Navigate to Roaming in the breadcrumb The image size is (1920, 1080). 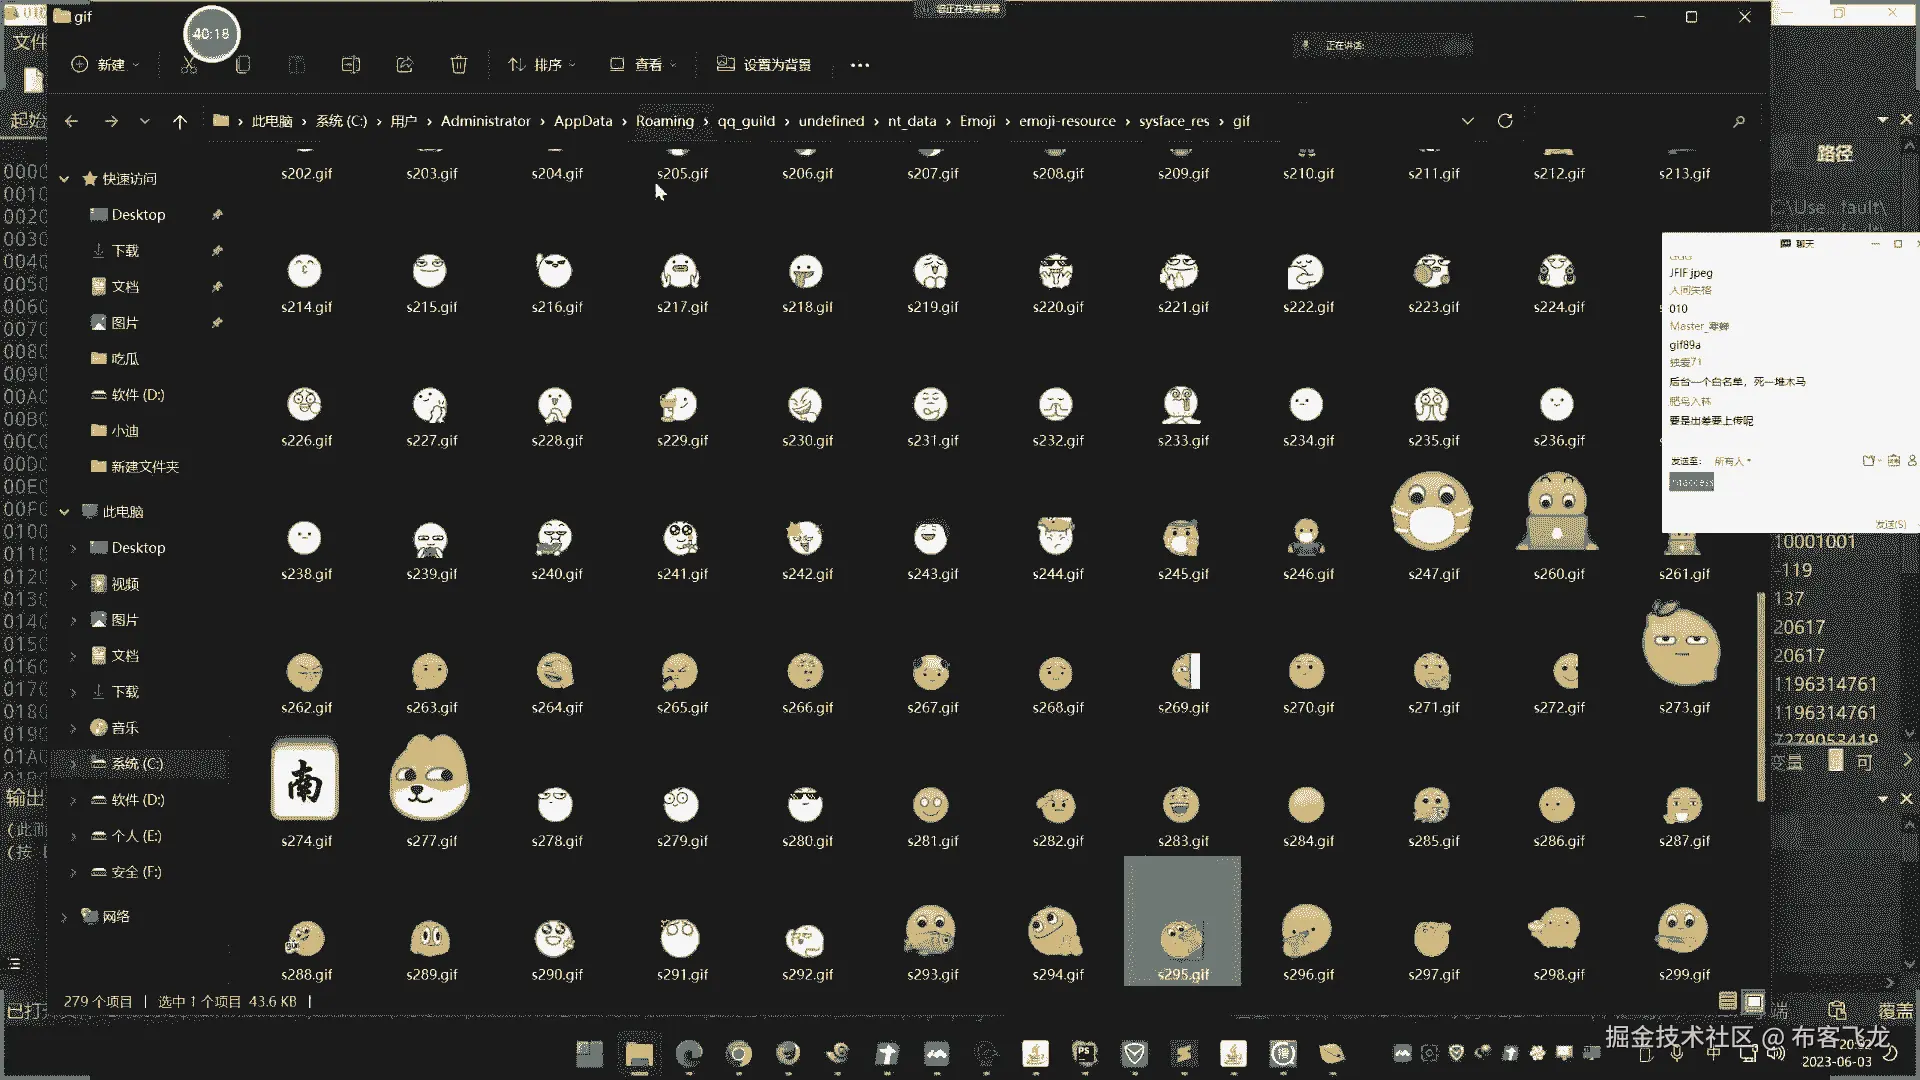(x=664, y=121)
